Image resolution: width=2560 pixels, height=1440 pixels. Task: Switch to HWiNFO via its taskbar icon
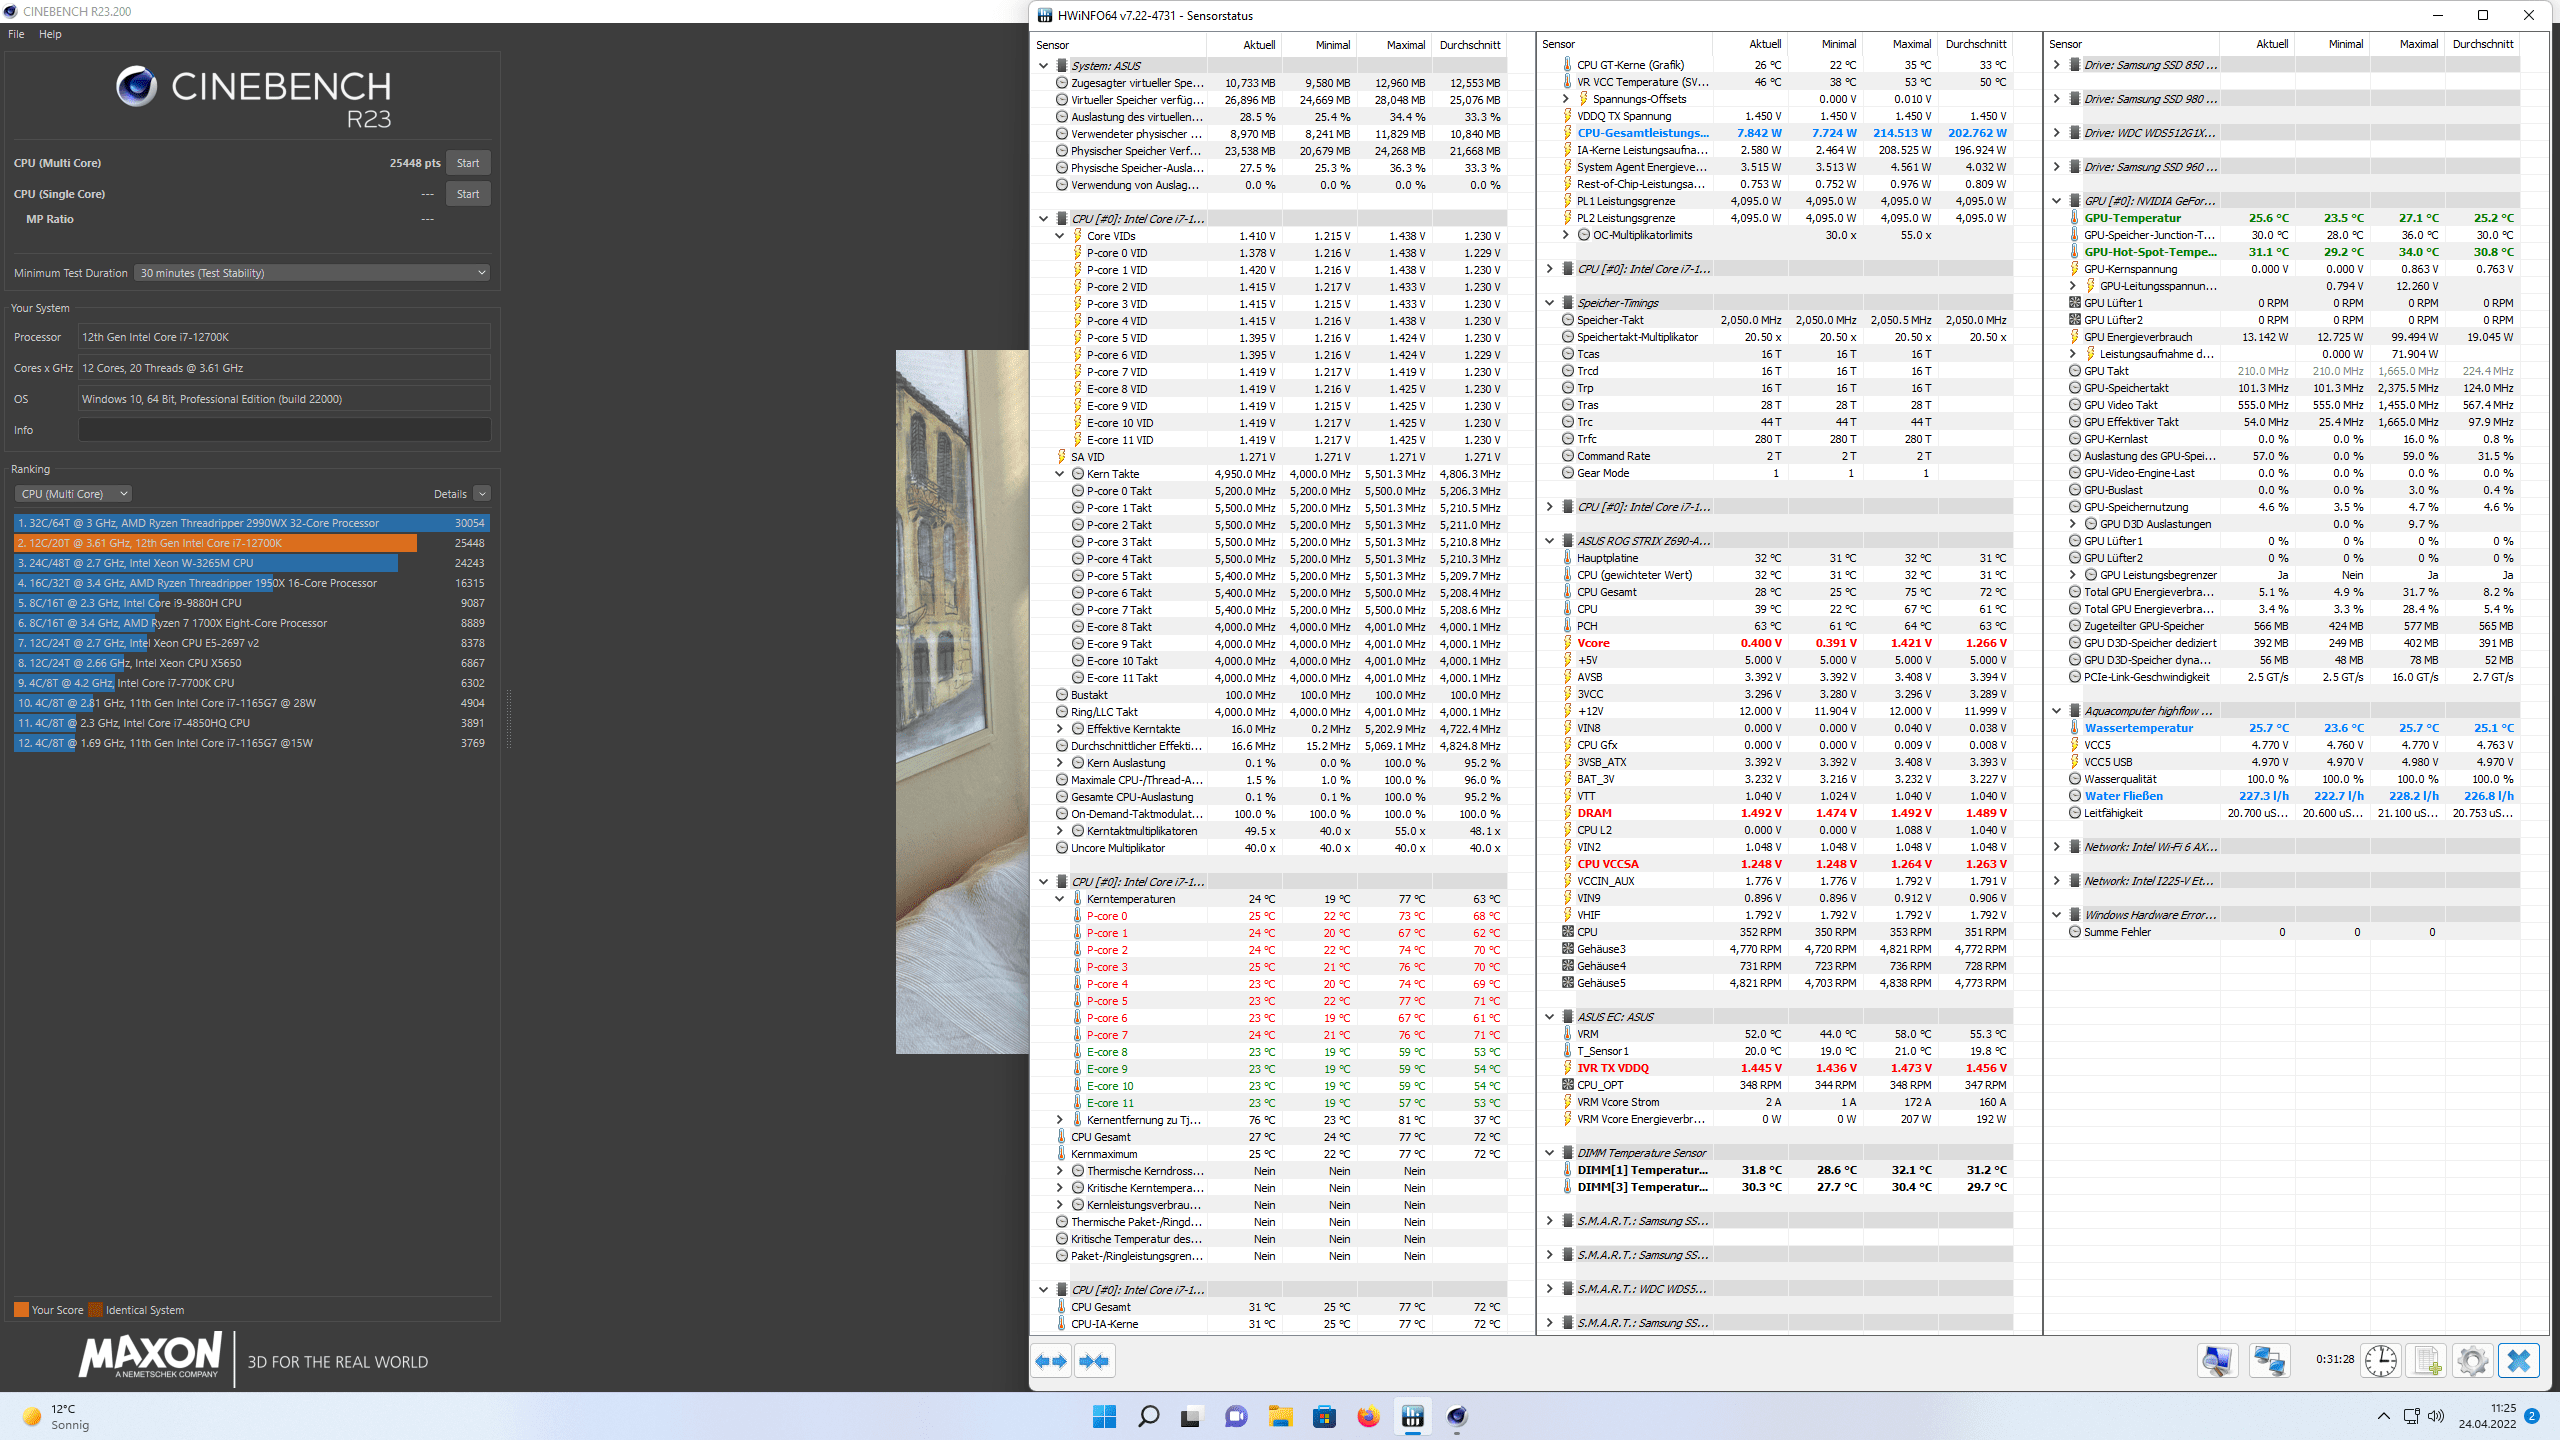coord(1412,1416)
